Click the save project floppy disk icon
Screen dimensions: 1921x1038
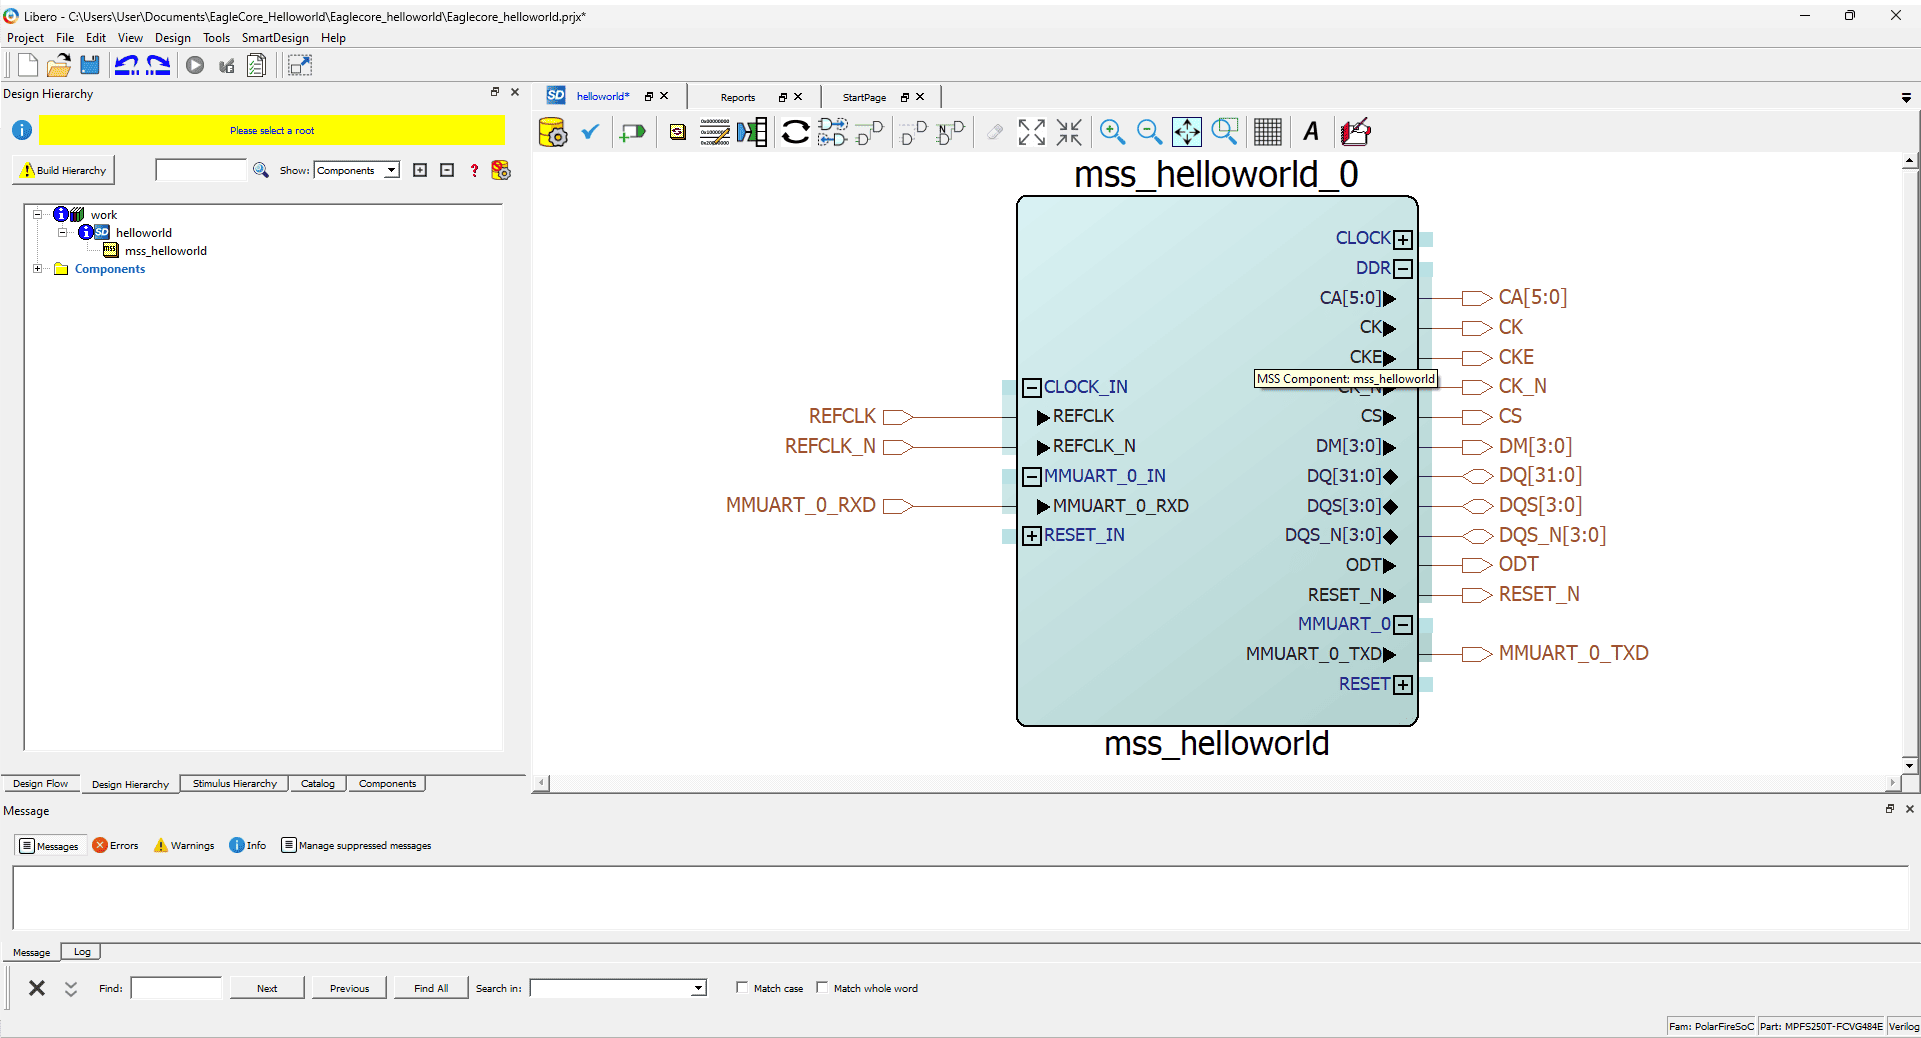coord(90,66)
